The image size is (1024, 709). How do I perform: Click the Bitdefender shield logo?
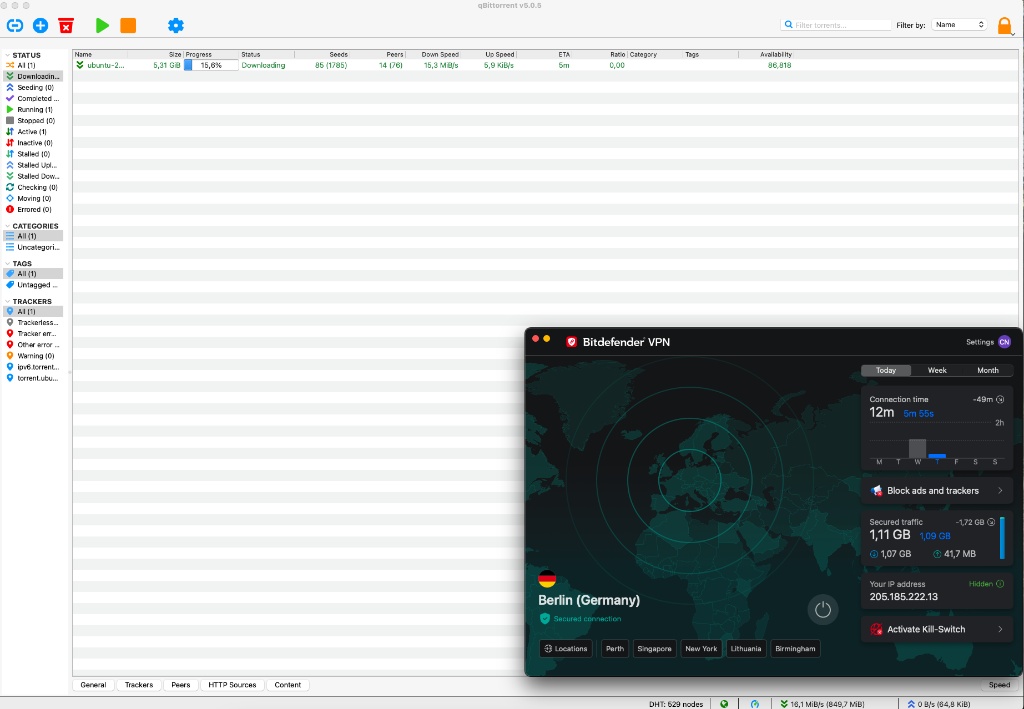(571, 342)
